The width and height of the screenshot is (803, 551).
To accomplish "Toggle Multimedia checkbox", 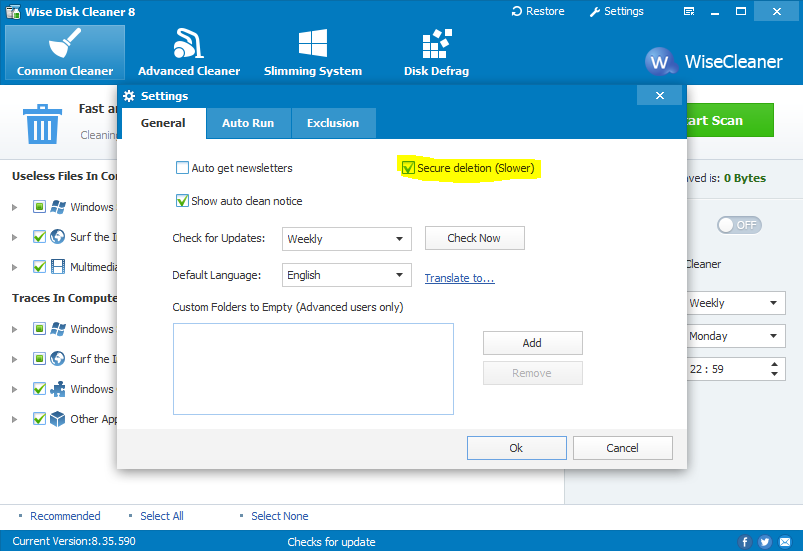I will (x=39, y=267).
